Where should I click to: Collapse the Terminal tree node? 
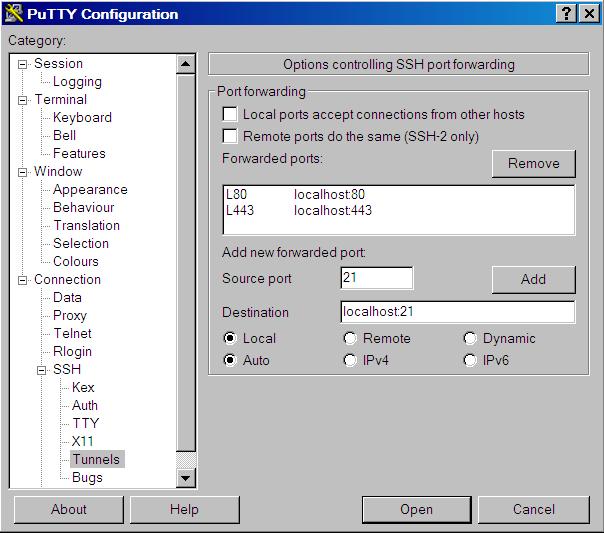click(x=23, y=100)
